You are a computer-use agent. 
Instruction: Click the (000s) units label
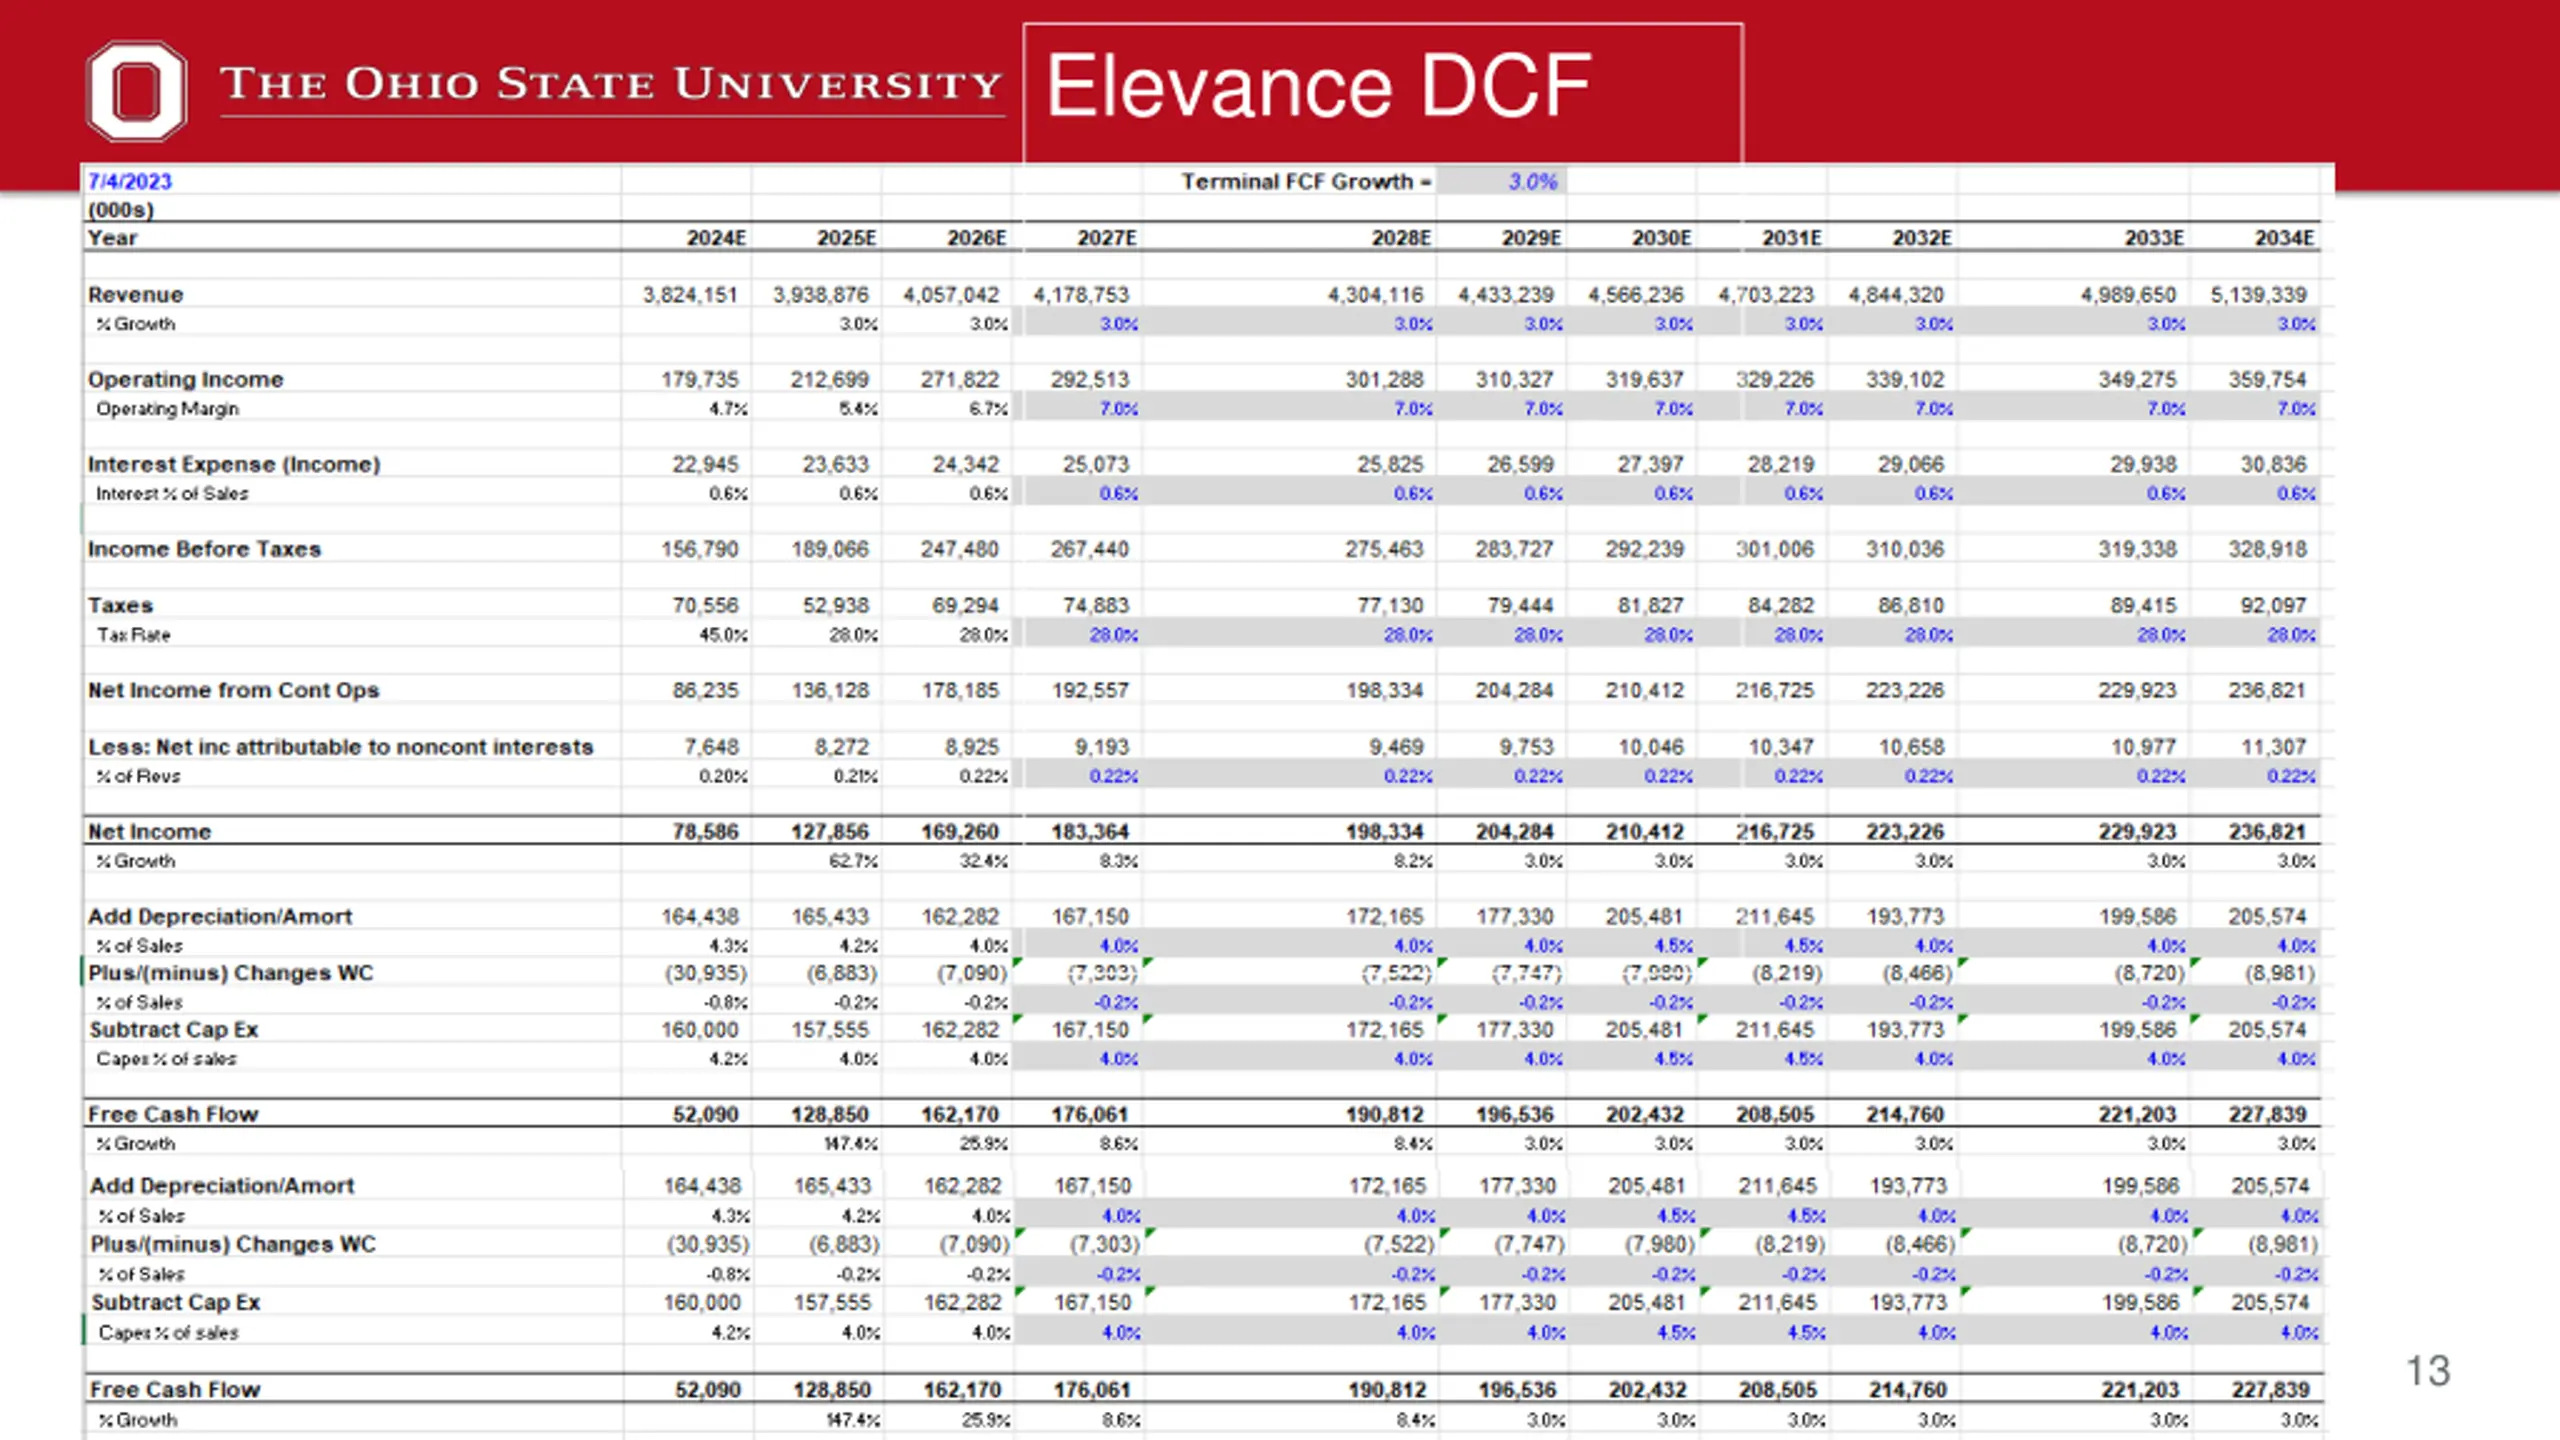[x=121, y=210]
